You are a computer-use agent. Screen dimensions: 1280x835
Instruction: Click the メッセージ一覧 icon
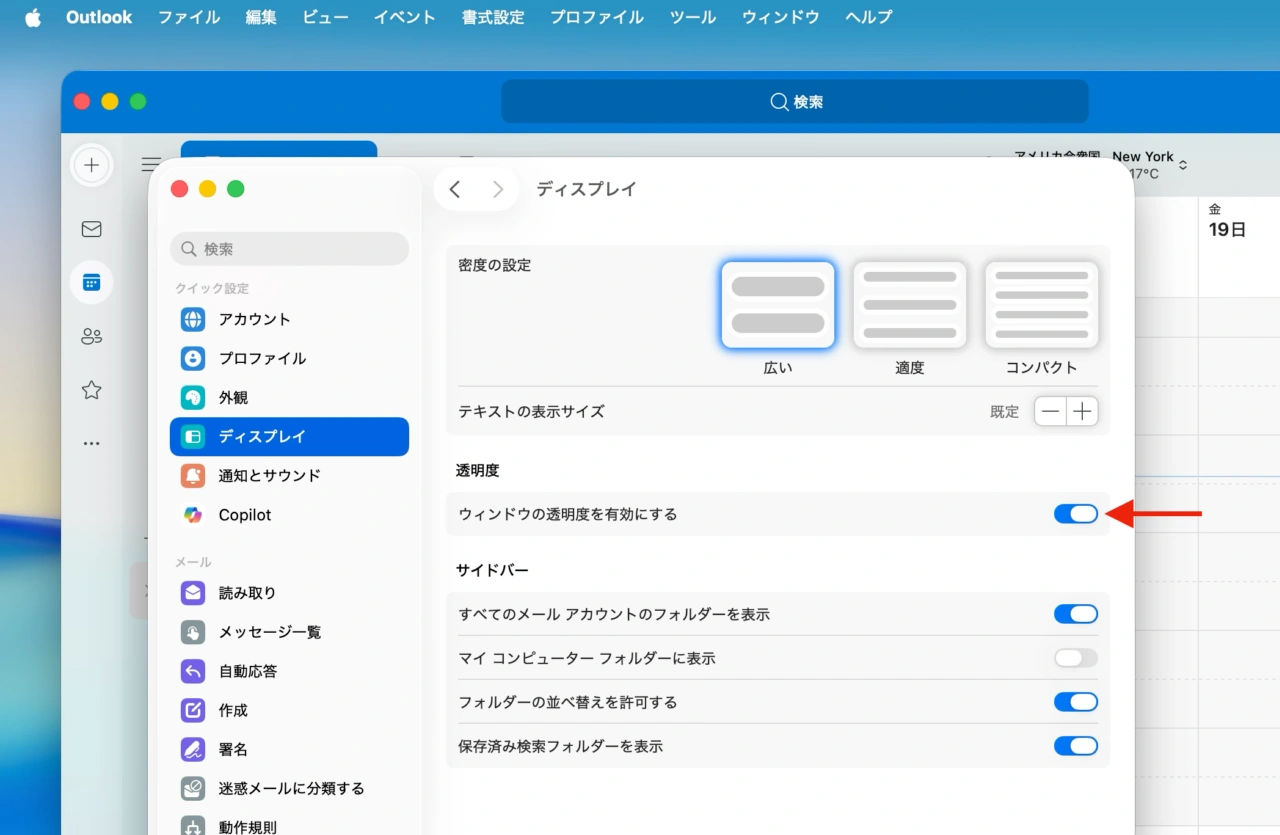point(193,632)
